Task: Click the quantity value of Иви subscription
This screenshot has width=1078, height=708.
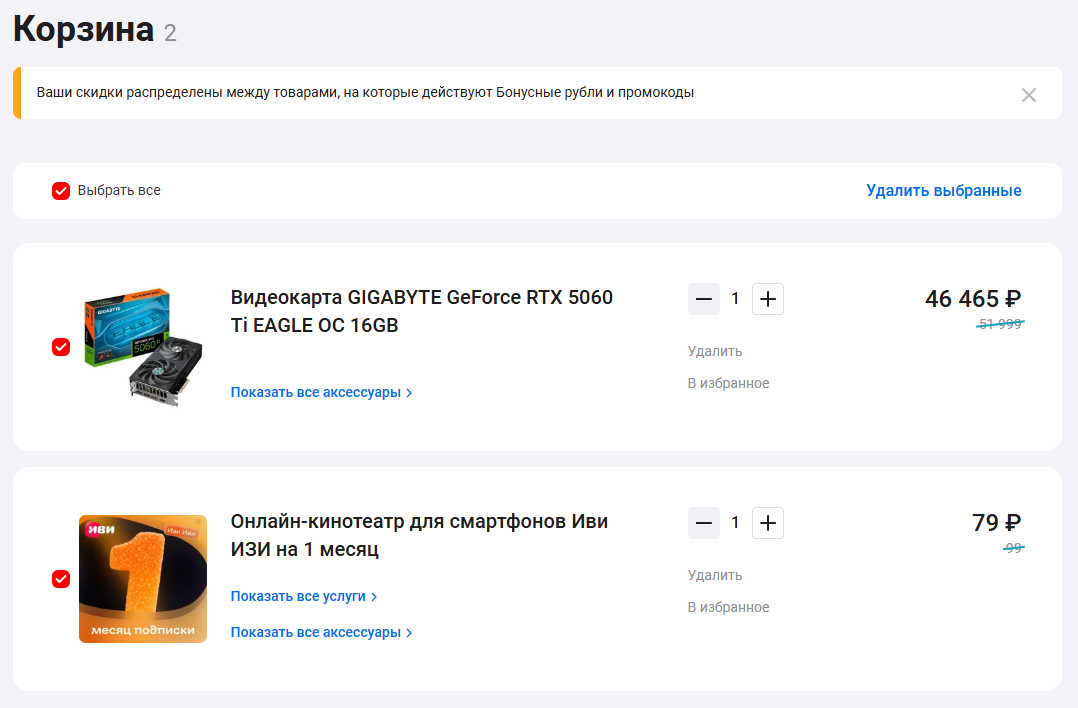Action: [736, 523]
